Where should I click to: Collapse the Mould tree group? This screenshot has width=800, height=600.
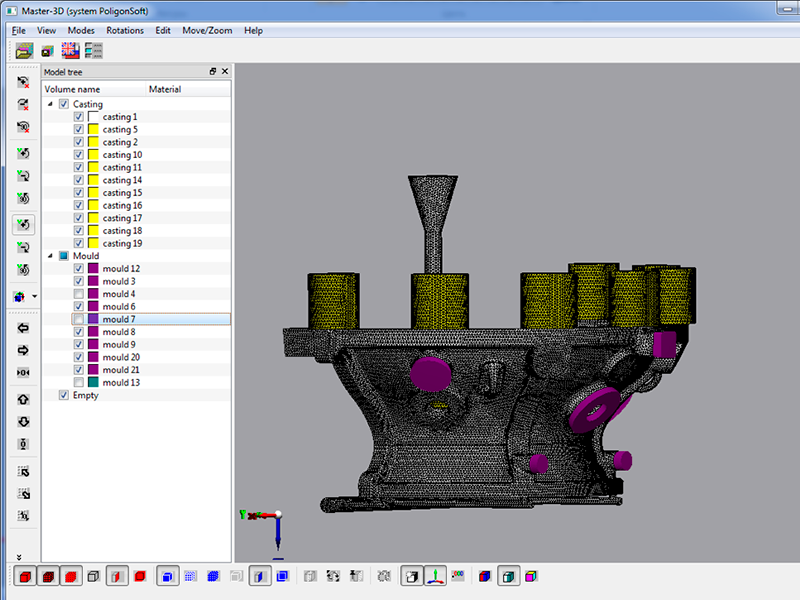[51, 256]
